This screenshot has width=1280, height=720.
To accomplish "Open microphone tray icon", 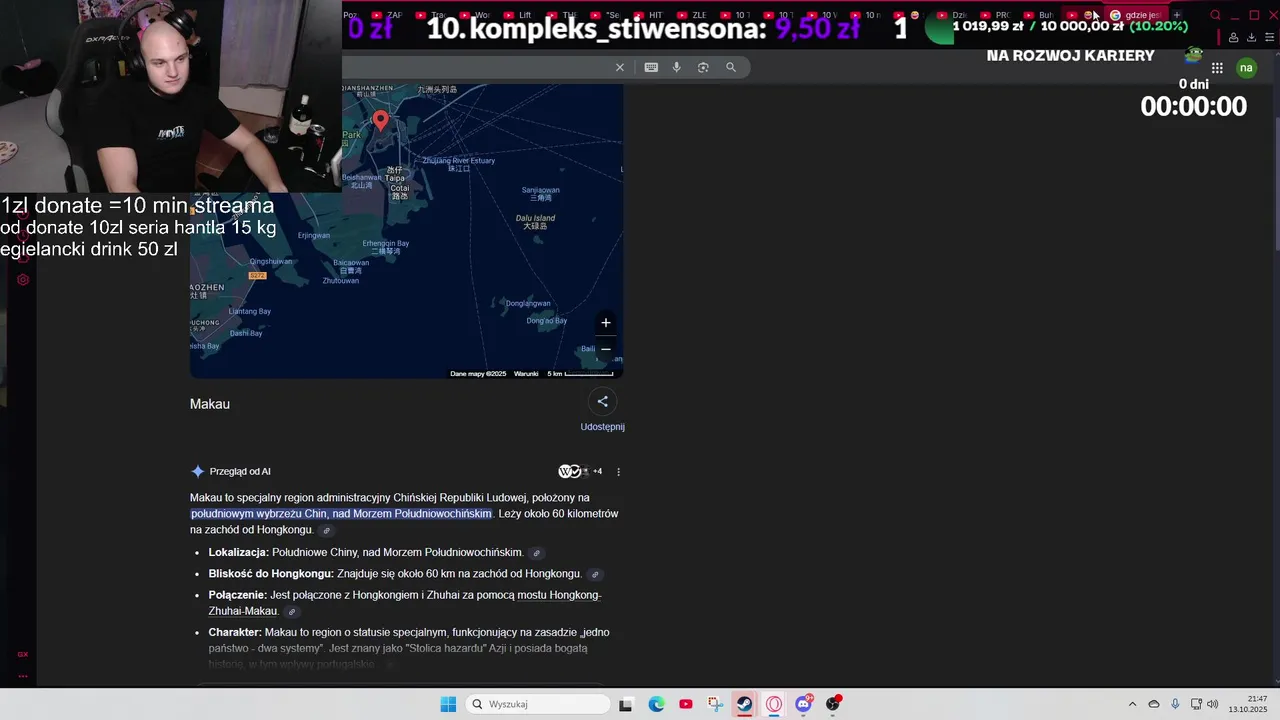I will (1175, 704).
